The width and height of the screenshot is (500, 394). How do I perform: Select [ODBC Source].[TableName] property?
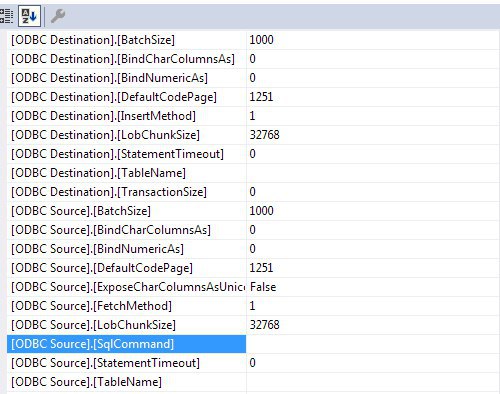[x=127, y=382]
